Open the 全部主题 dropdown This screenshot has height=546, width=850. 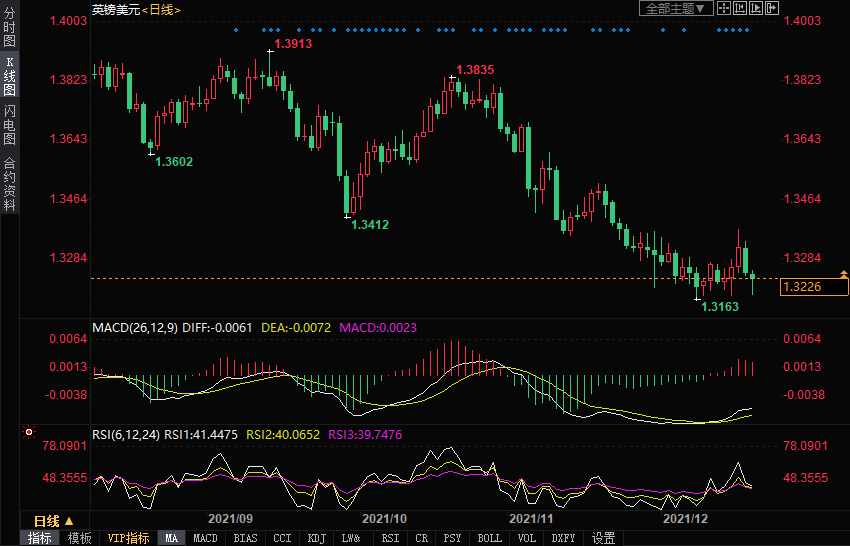click(676, 8)
